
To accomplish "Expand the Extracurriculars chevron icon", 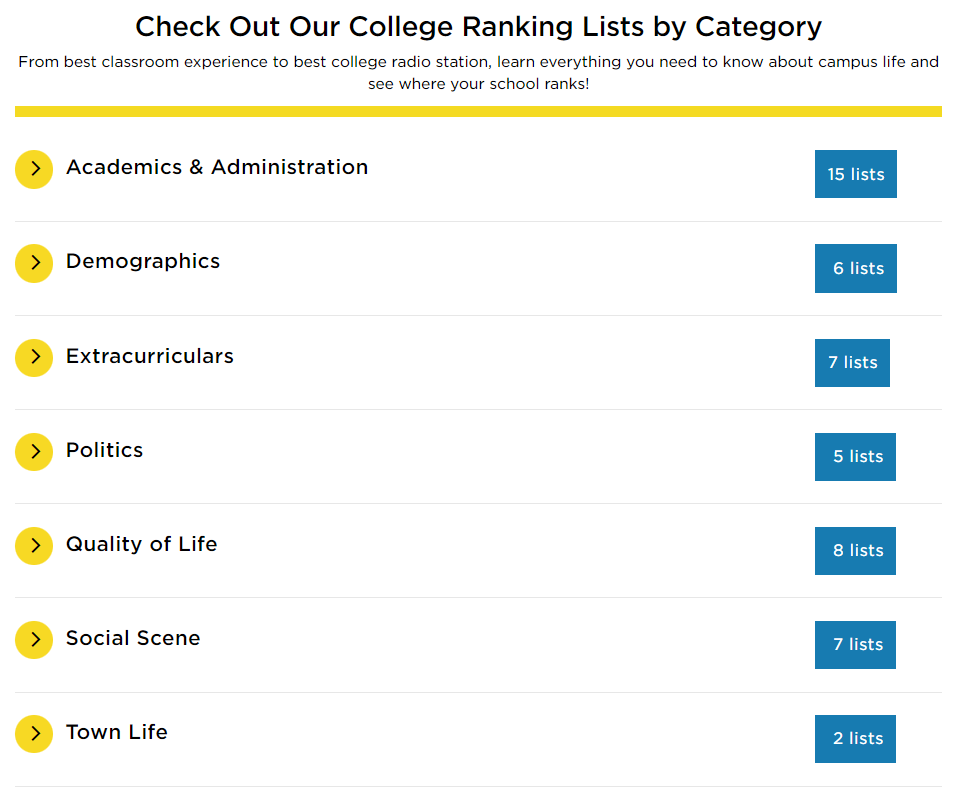I will pyautogui.click(x=34, y=357).
